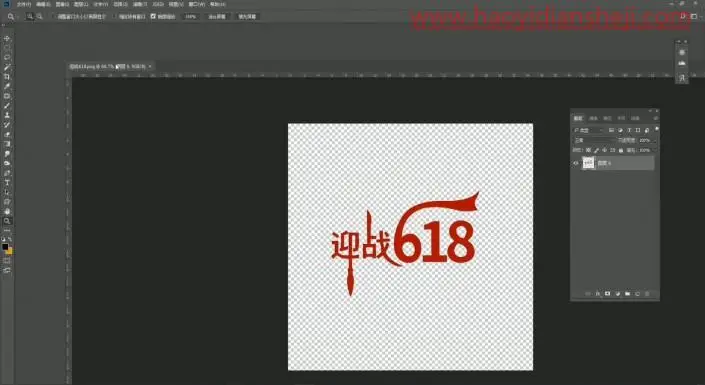Create new group folder icon

coord(628,294)
